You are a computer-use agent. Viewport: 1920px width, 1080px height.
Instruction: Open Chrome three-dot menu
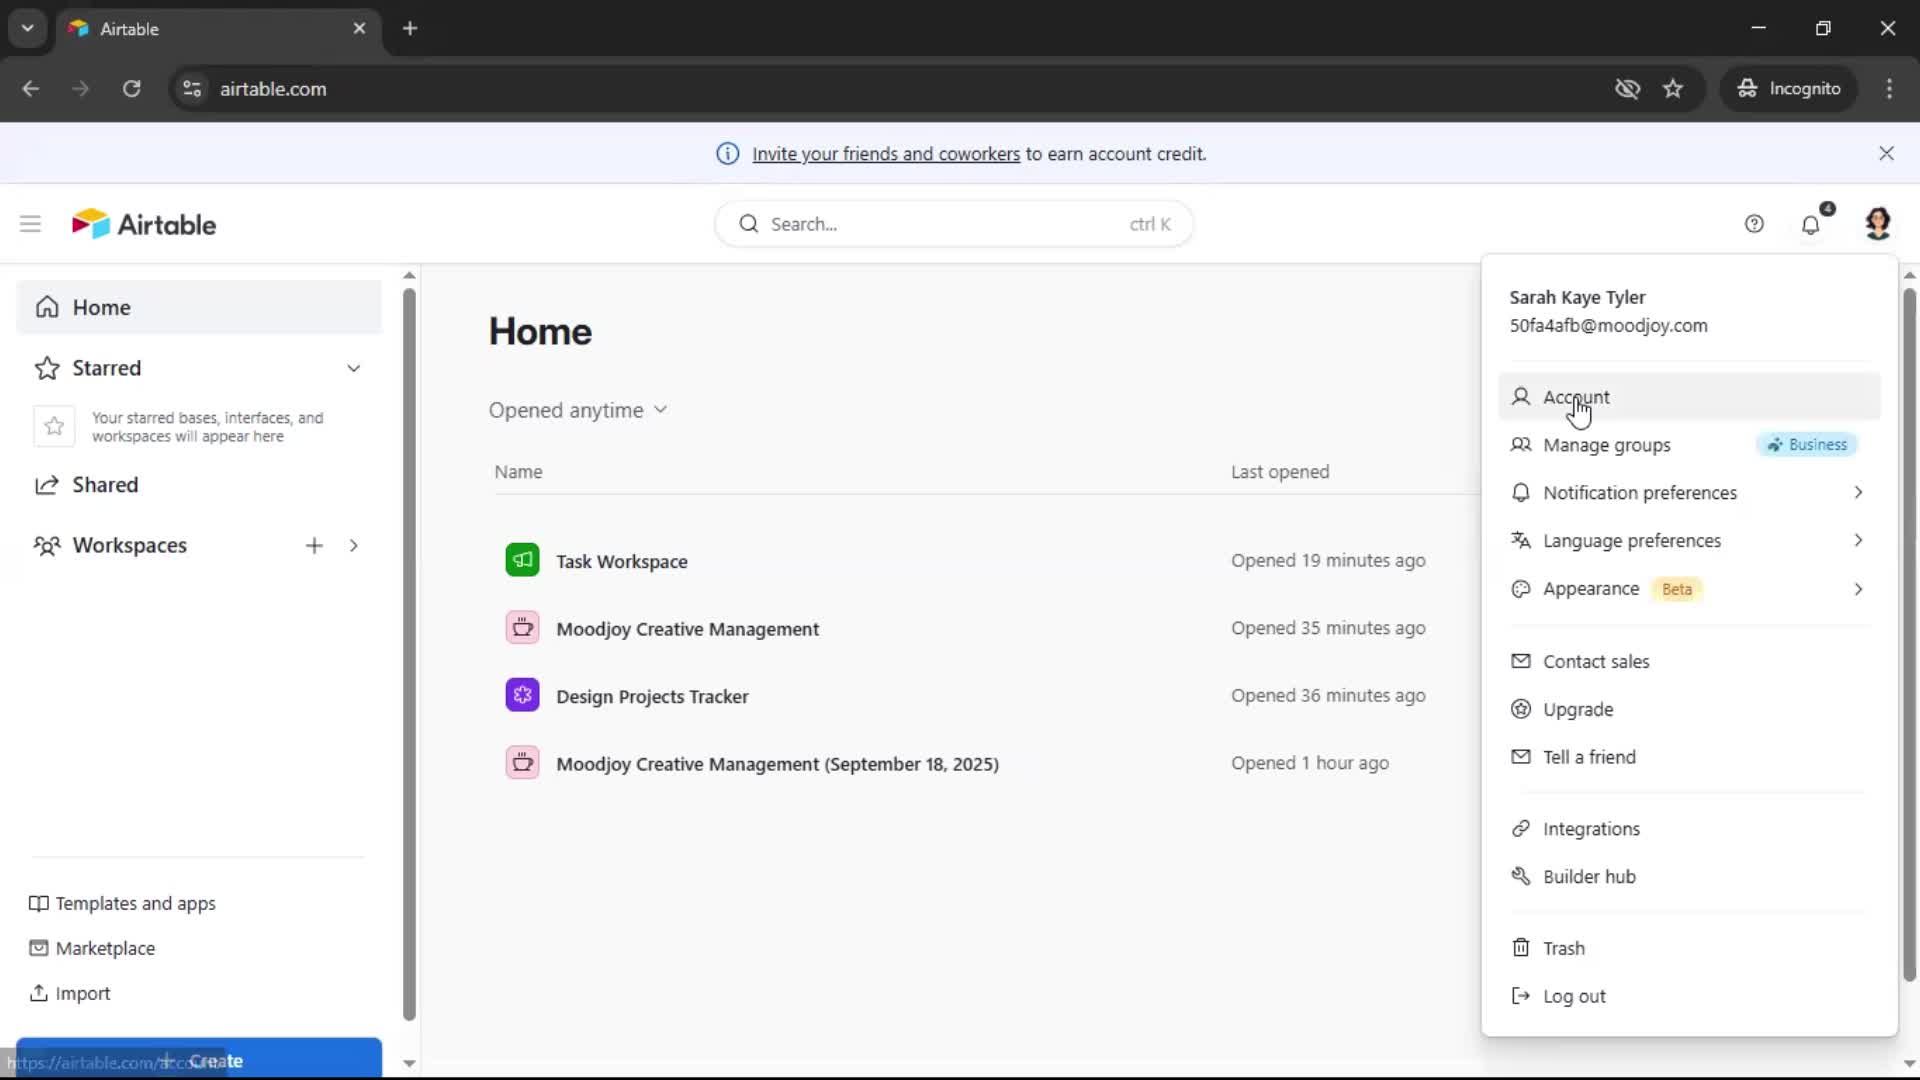1889,89
